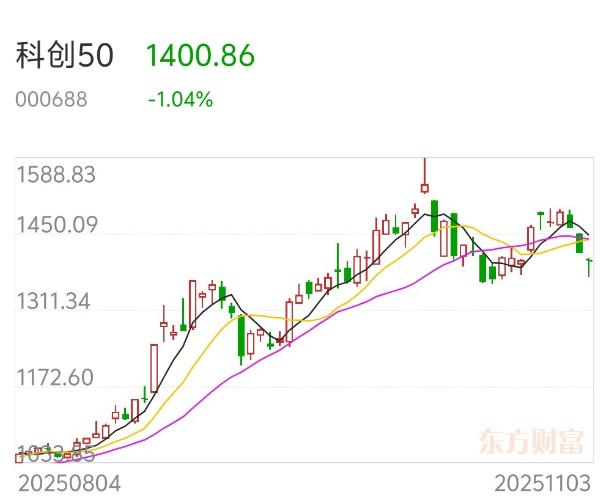Screen dimensions: 609x500
Task: Click the peak candle with the tallest wick
Action: click(x=425, y=186)
